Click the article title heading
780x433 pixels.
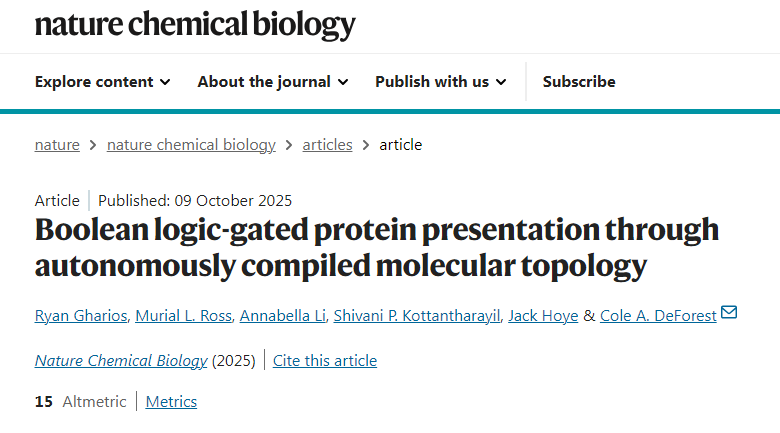tap(376, 247)
